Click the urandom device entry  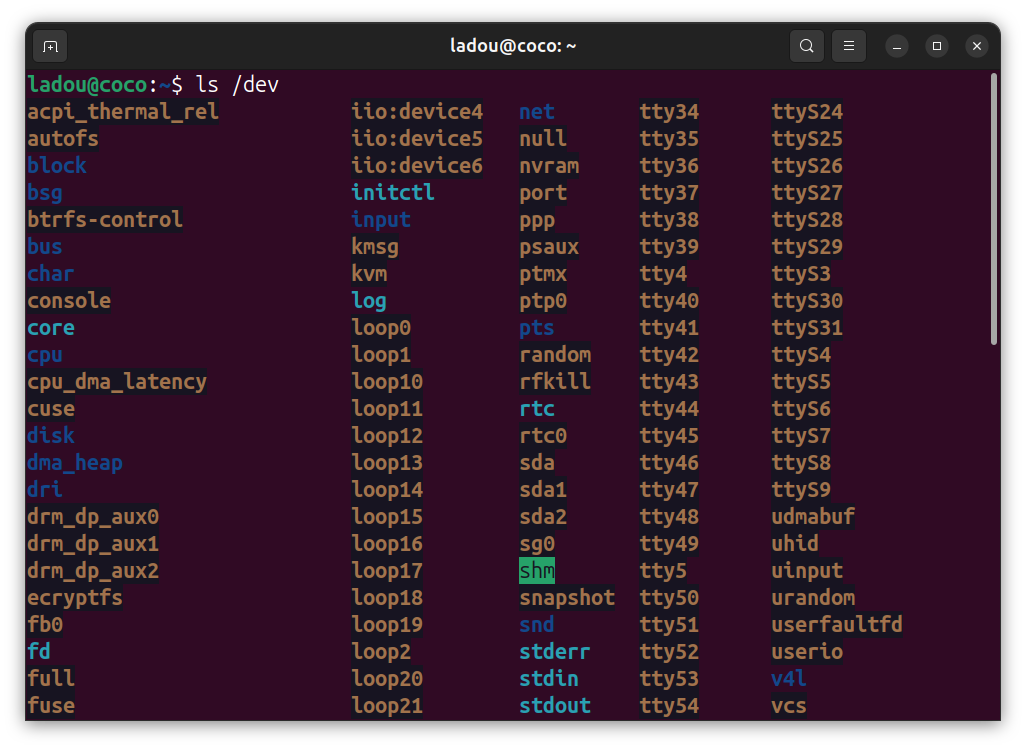[x=813, y=598]
